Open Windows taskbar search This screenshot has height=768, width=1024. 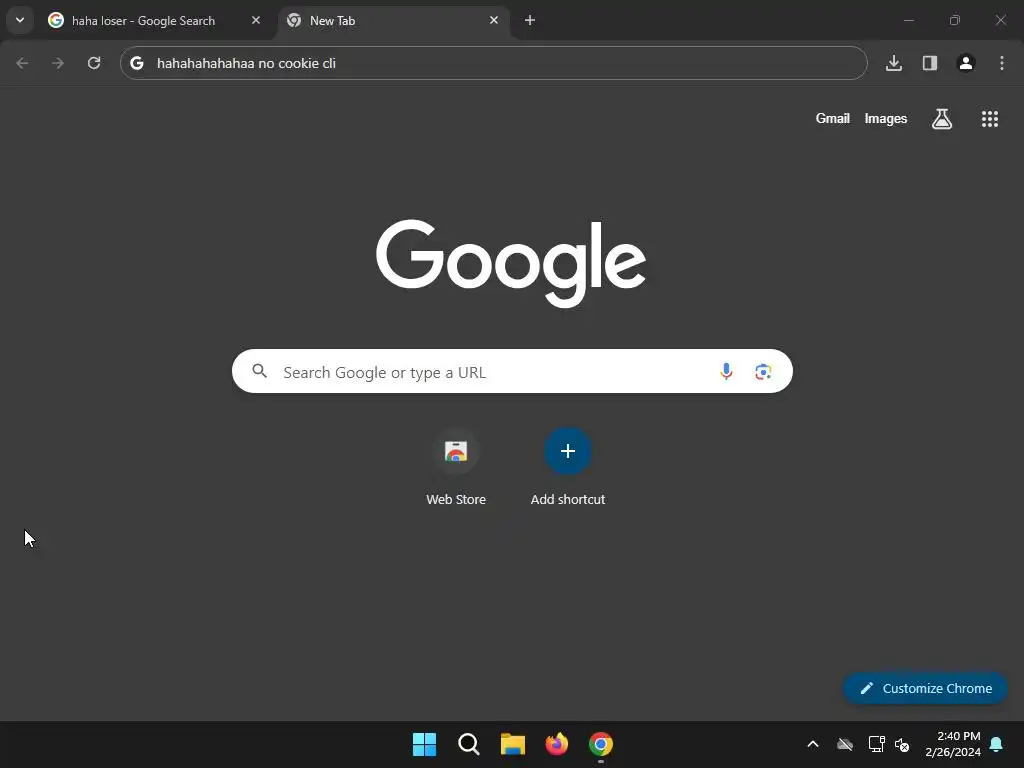469,744
